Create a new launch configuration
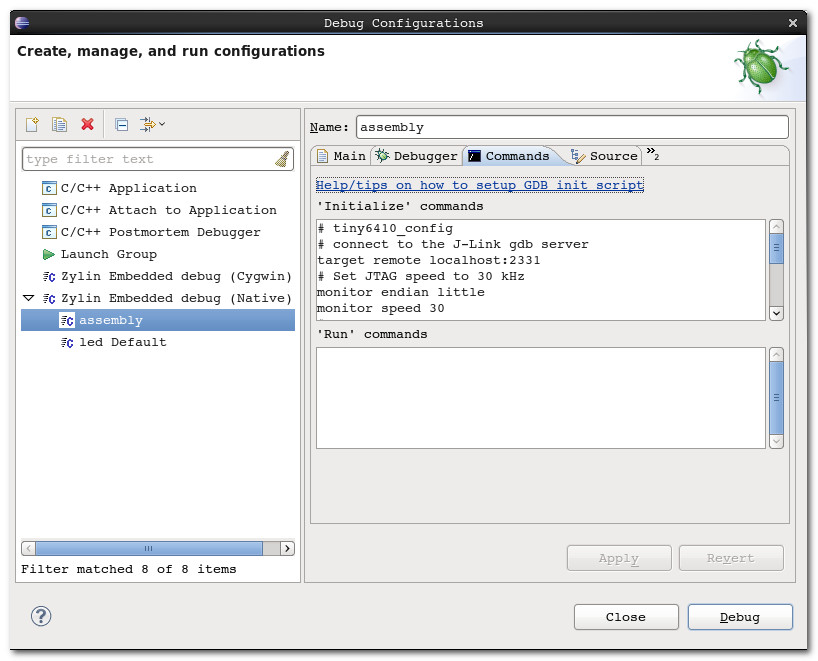 (x=32, y=124)
